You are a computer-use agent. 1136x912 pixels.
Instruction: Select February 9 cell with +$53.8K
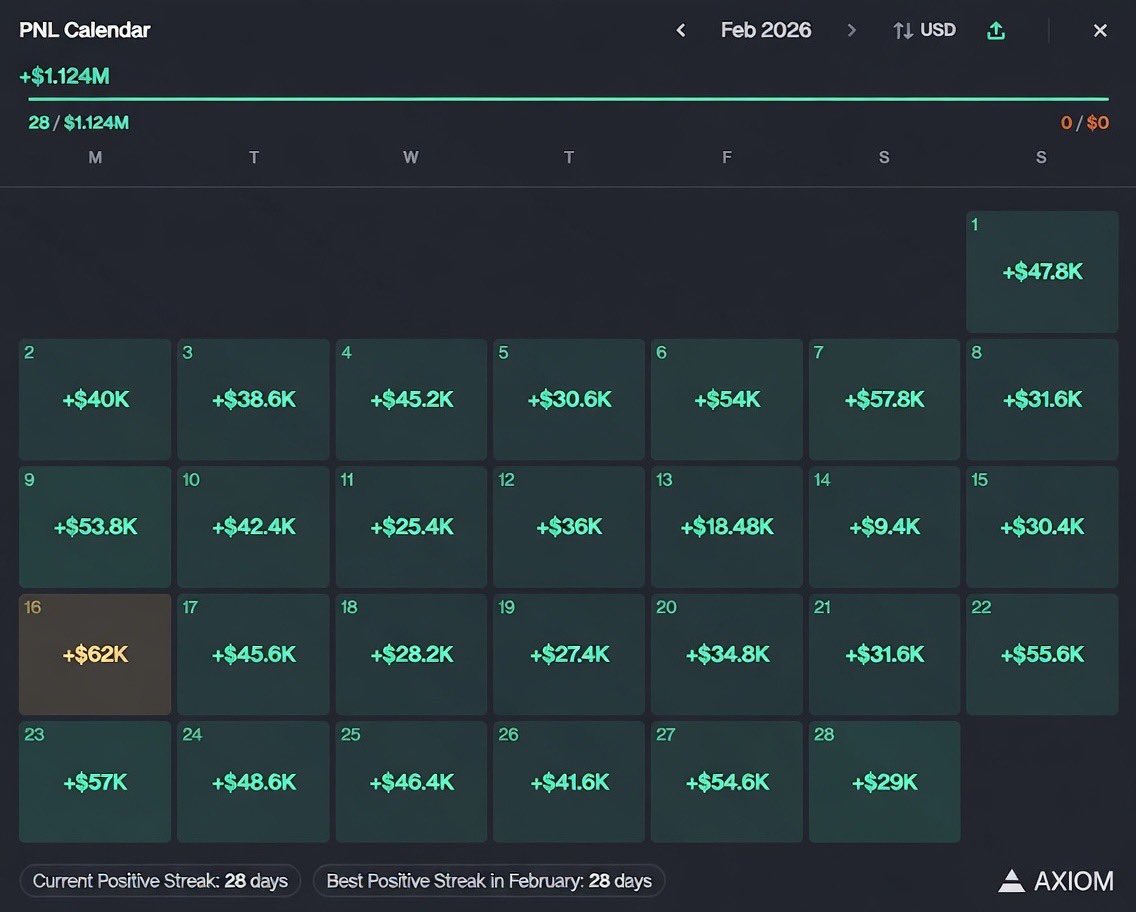95,527
